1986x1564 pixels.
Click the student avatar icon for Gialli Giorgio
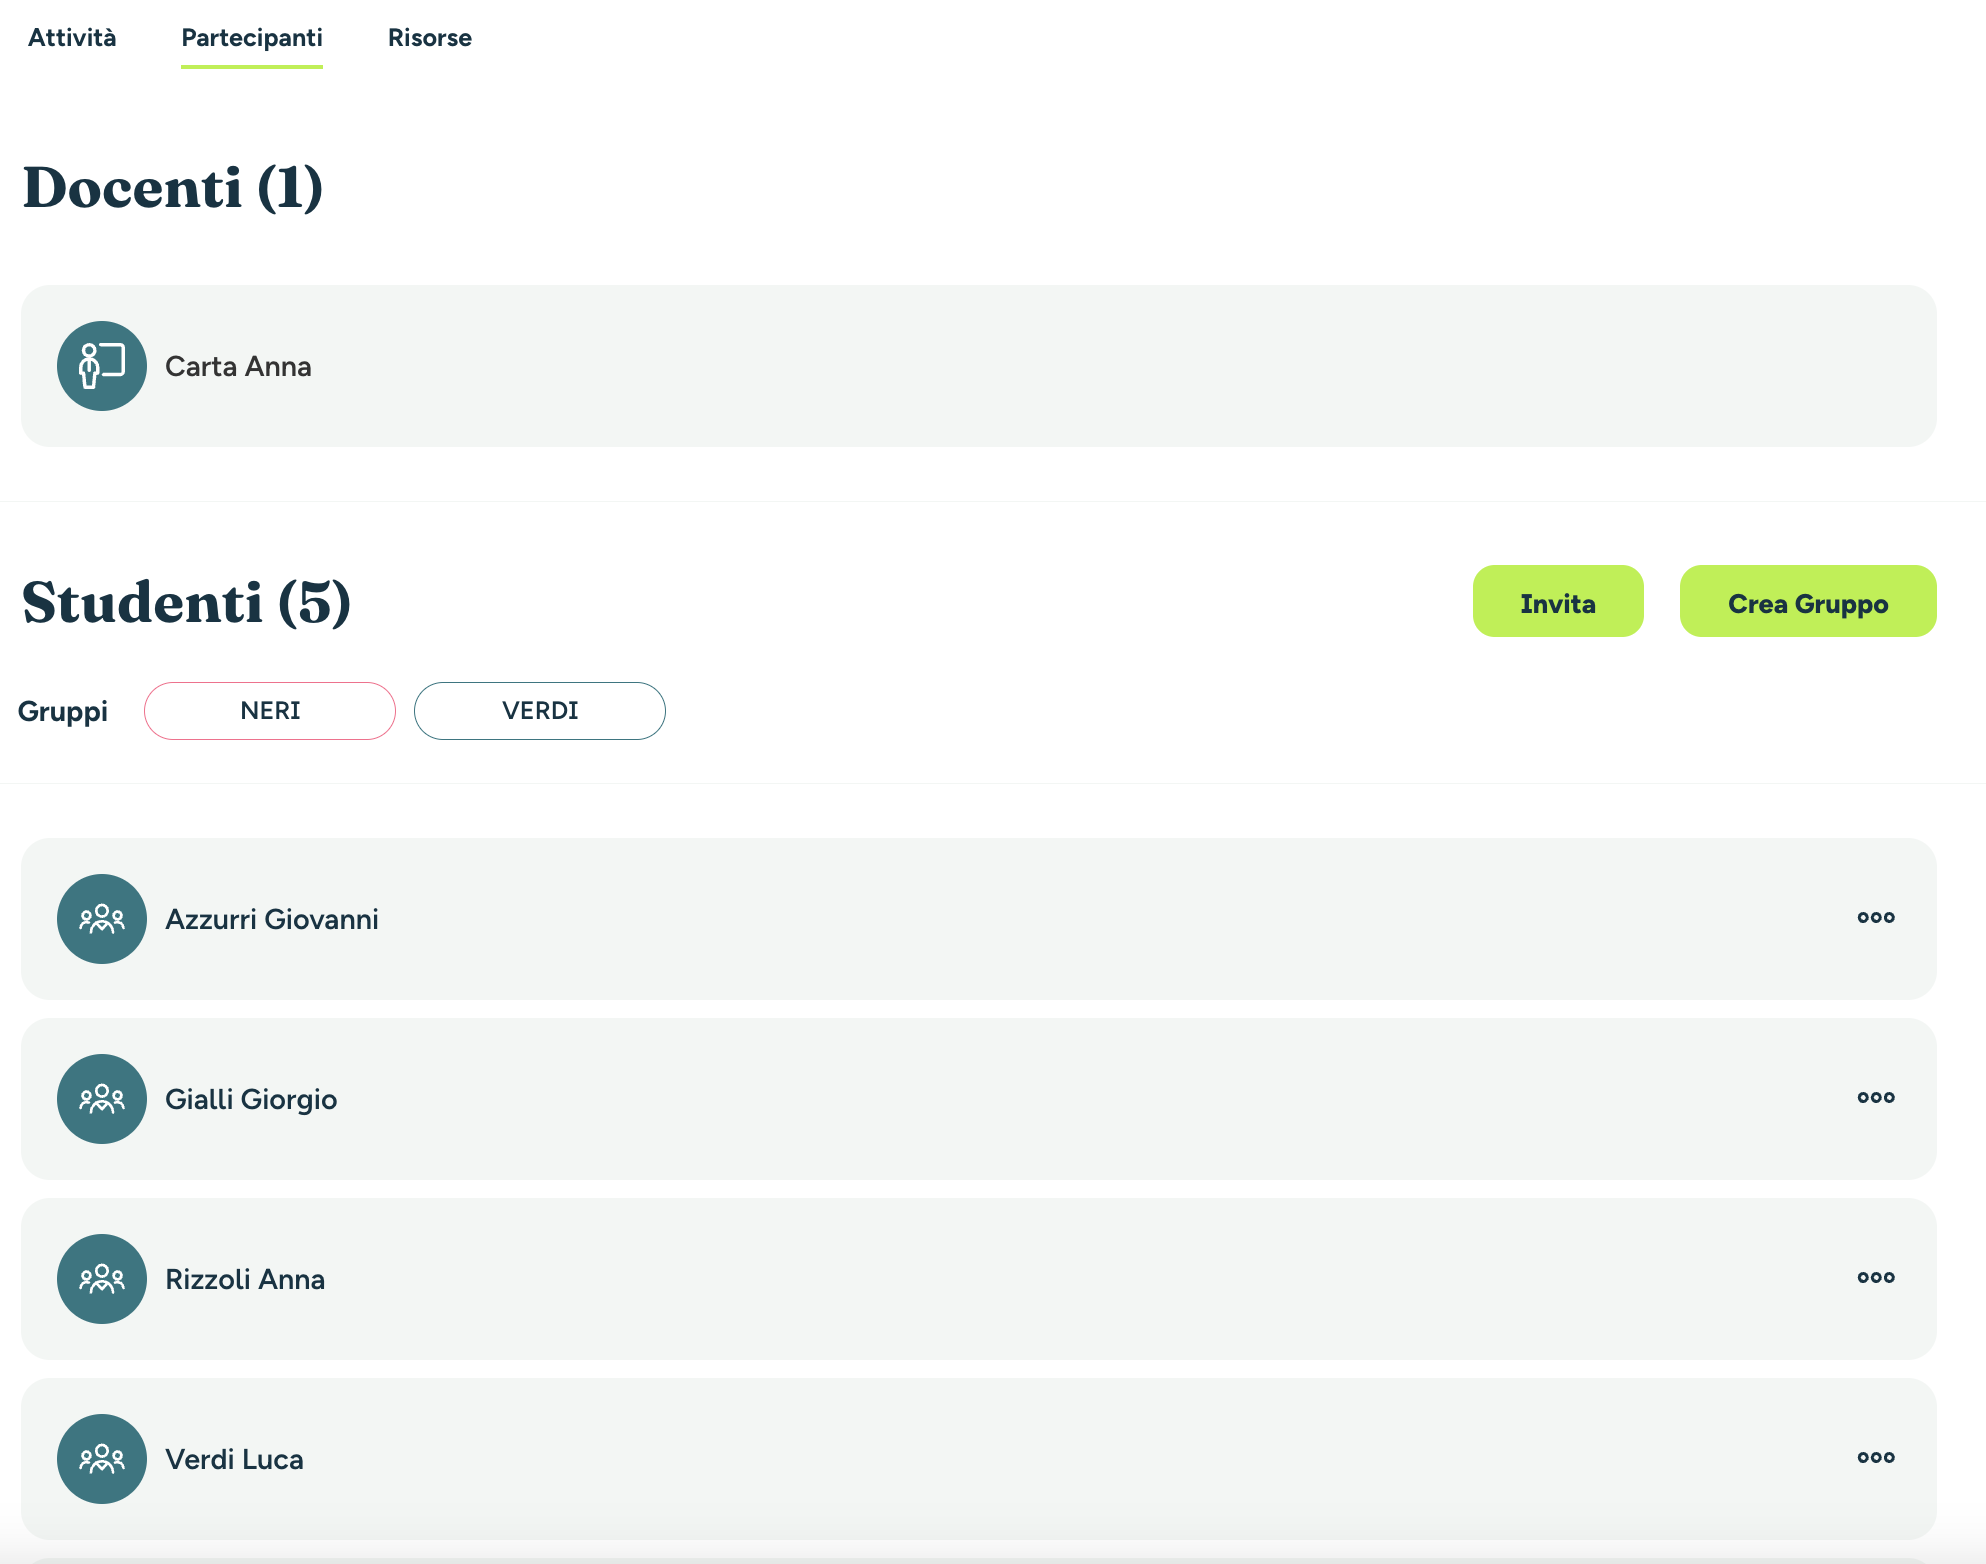click(x=102, y=1099)
